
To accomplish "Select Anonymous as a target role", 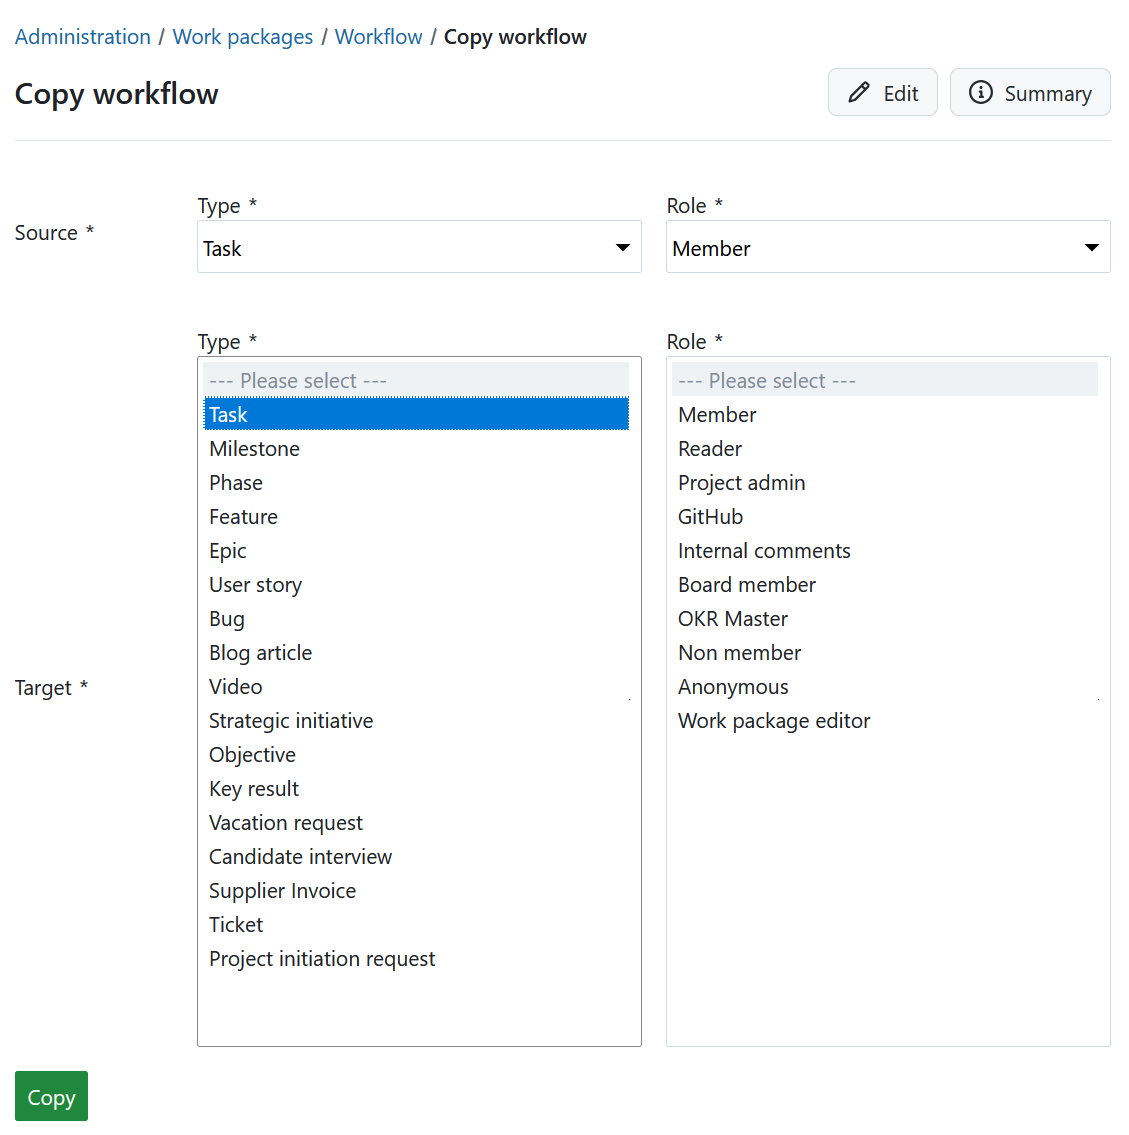I will click(733, 686).
